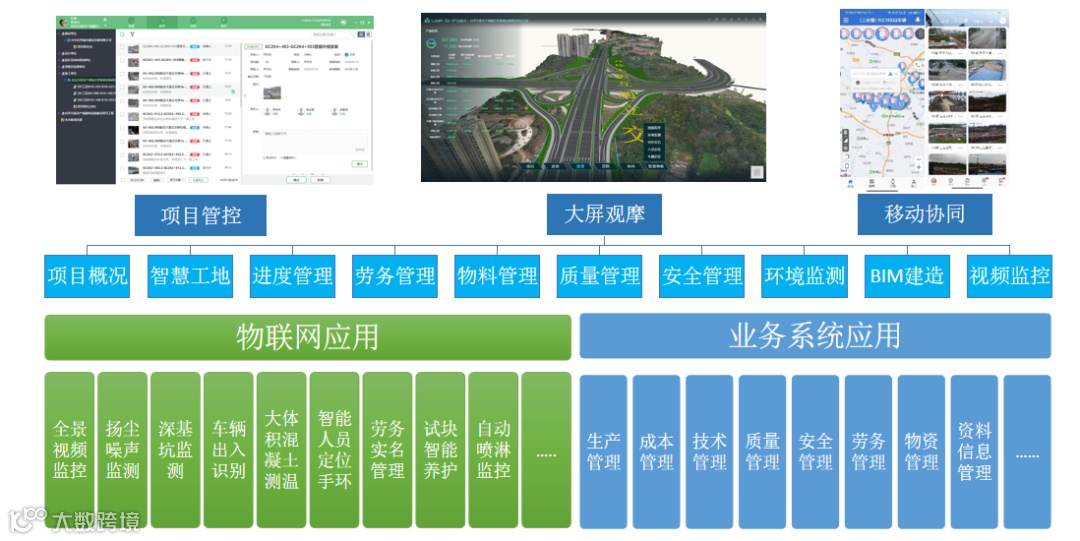Click the user avatar in desktop app header
This screenshot has width=1080, height=541.
click(x=63, y=23)
